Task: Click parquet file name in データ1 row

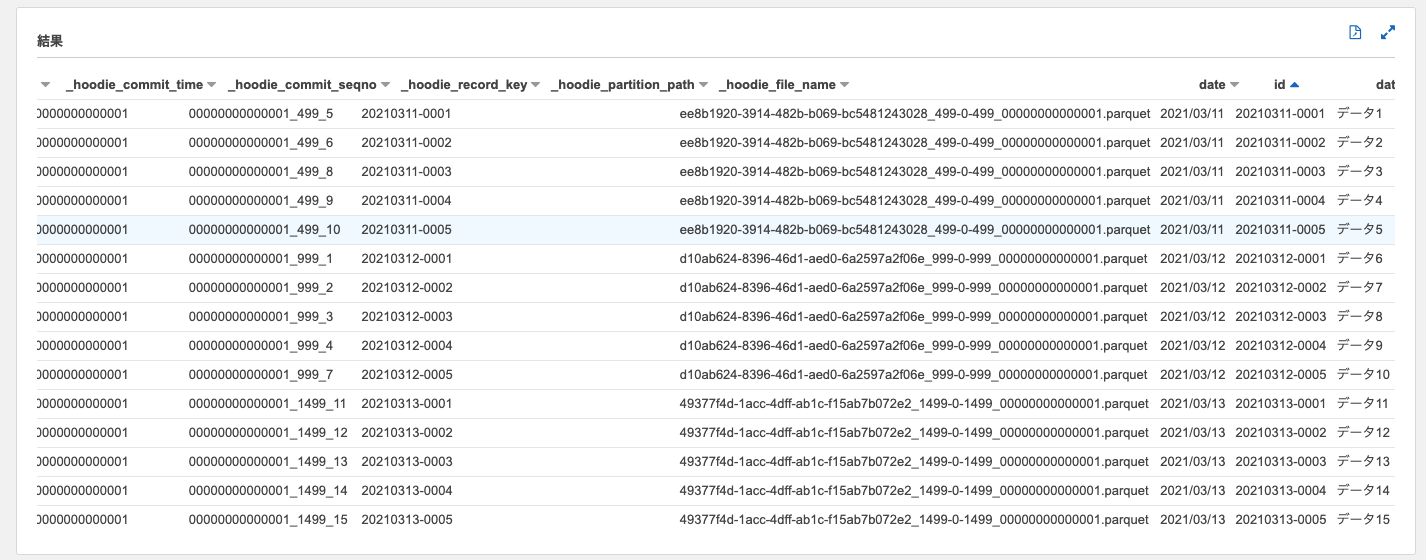Action: pos(915,114)
